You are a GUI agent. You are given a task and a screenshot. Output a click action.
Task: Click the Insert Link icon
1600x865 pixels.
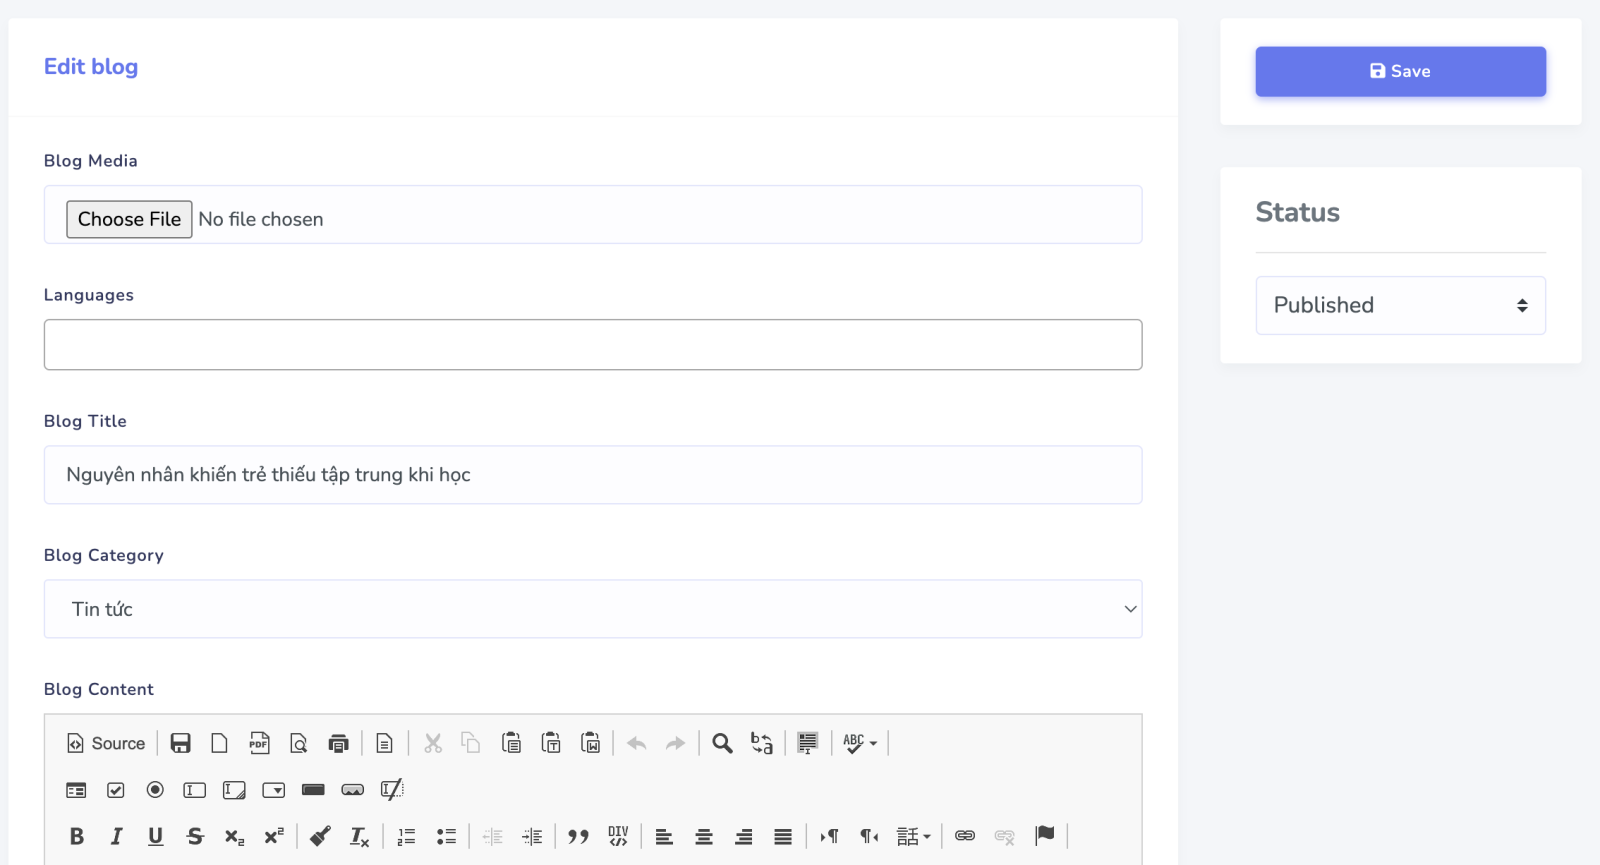point(964,836)
